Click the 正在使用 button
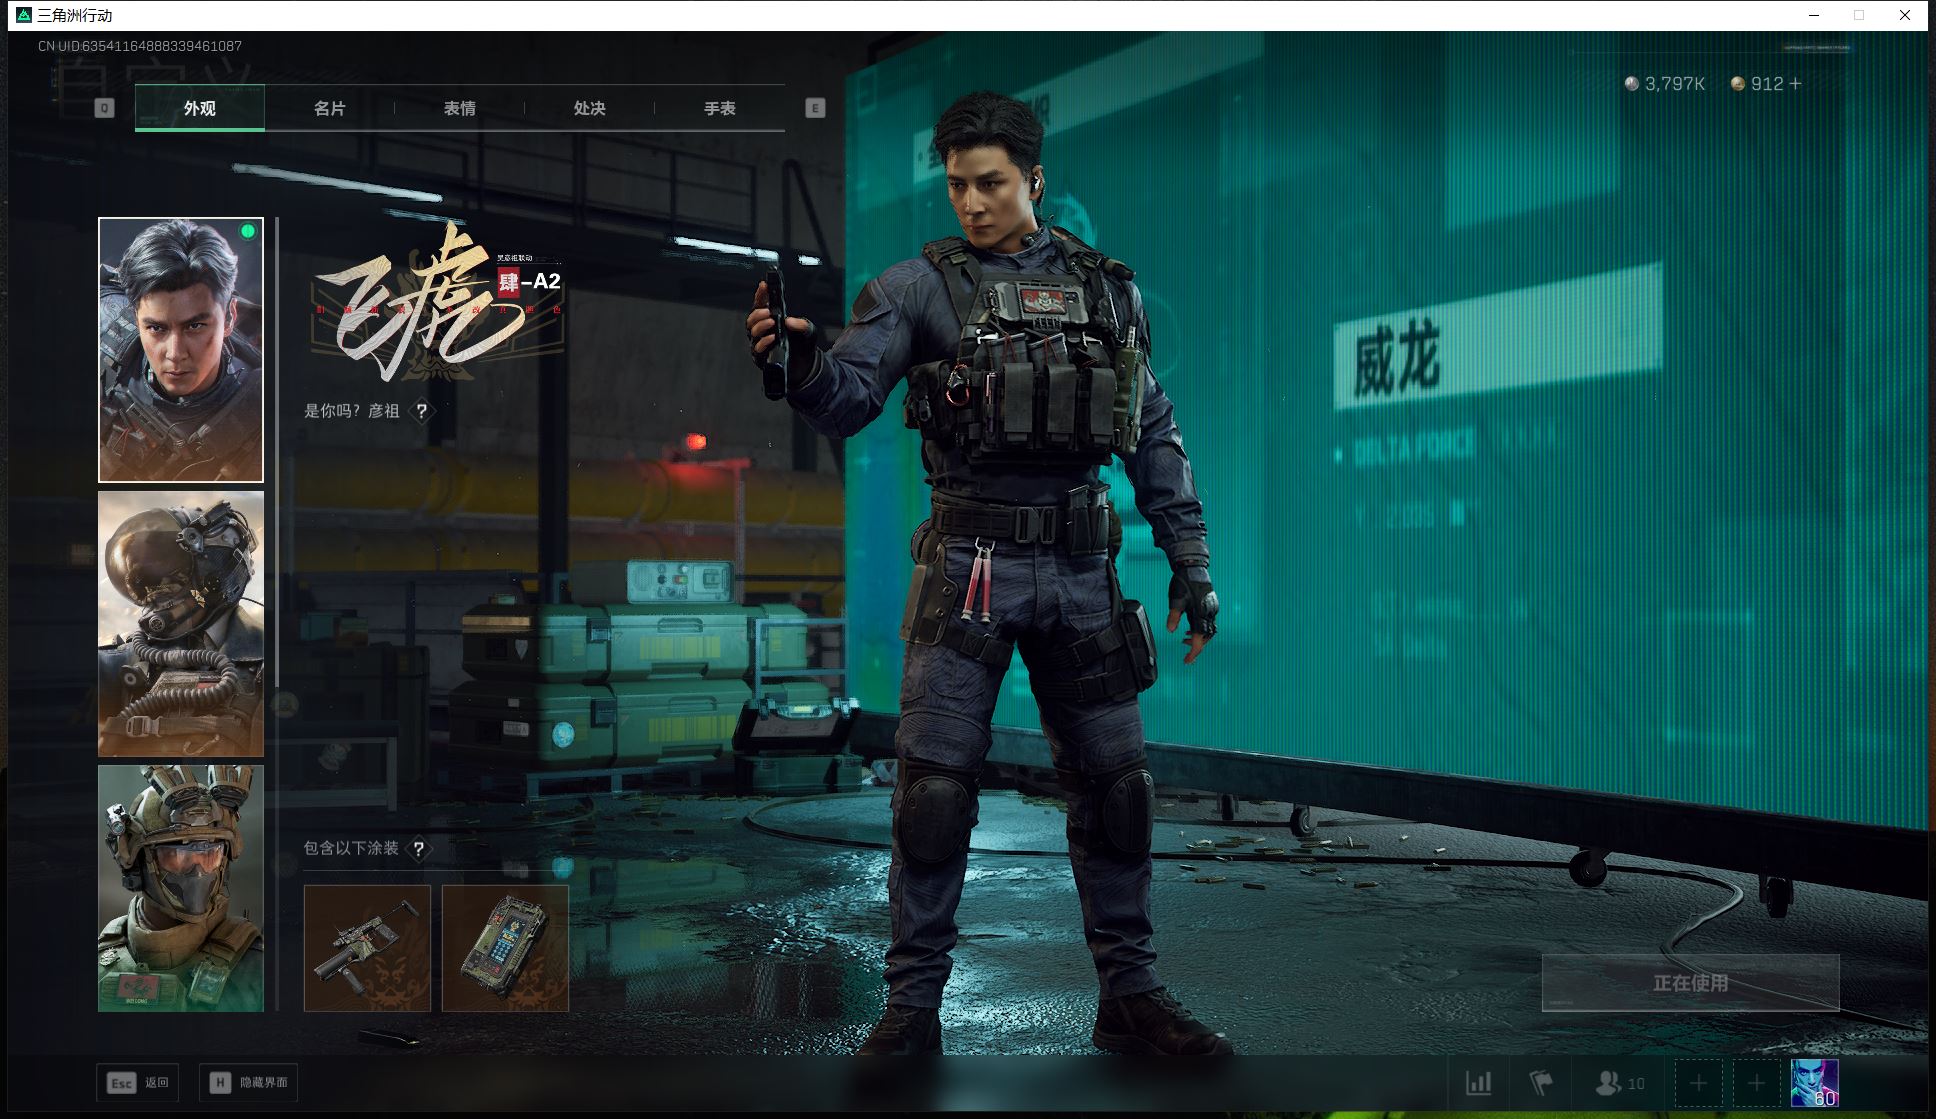This screenshot has width=1936, height=1119. [x=1690, y=983]
